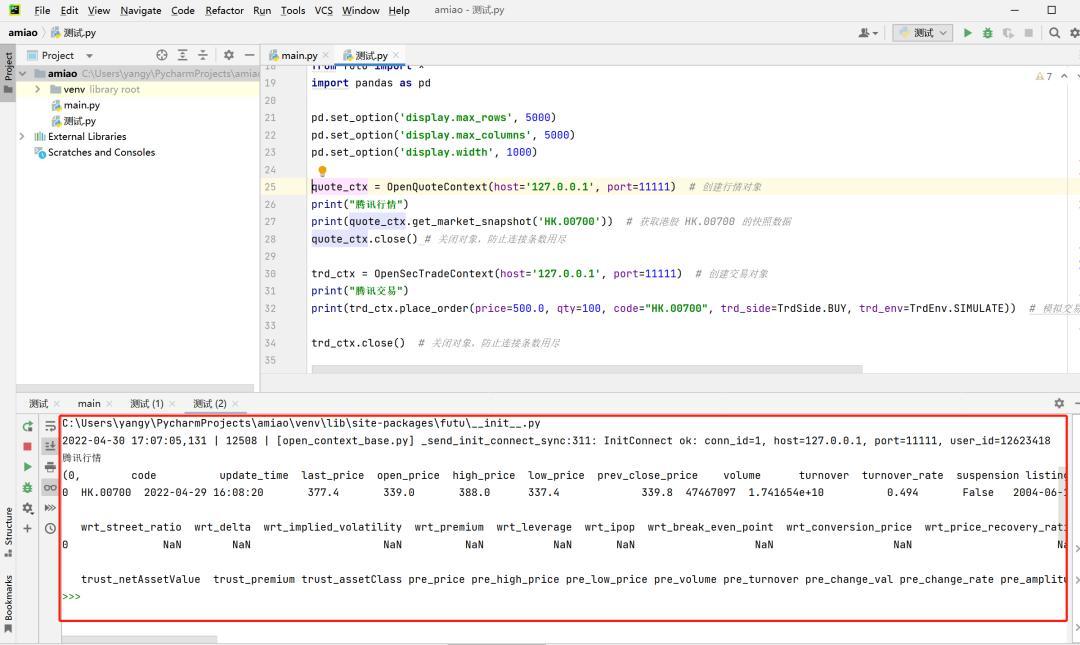Stop the process with the red square
Screen dimensions: 1080x645
(x=28, y=446)
